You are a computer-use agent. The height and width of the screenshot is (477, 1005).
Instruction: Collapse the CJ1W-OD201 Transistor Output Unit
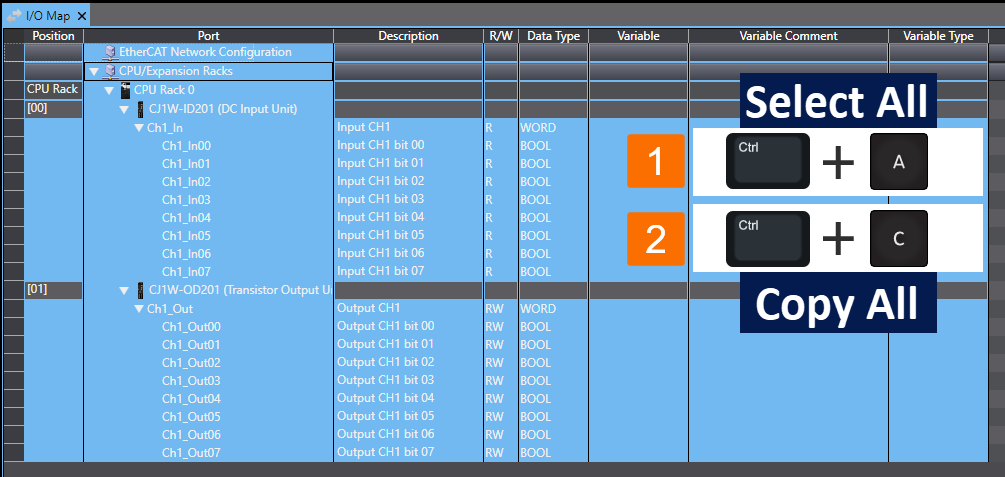click(124, 291)
